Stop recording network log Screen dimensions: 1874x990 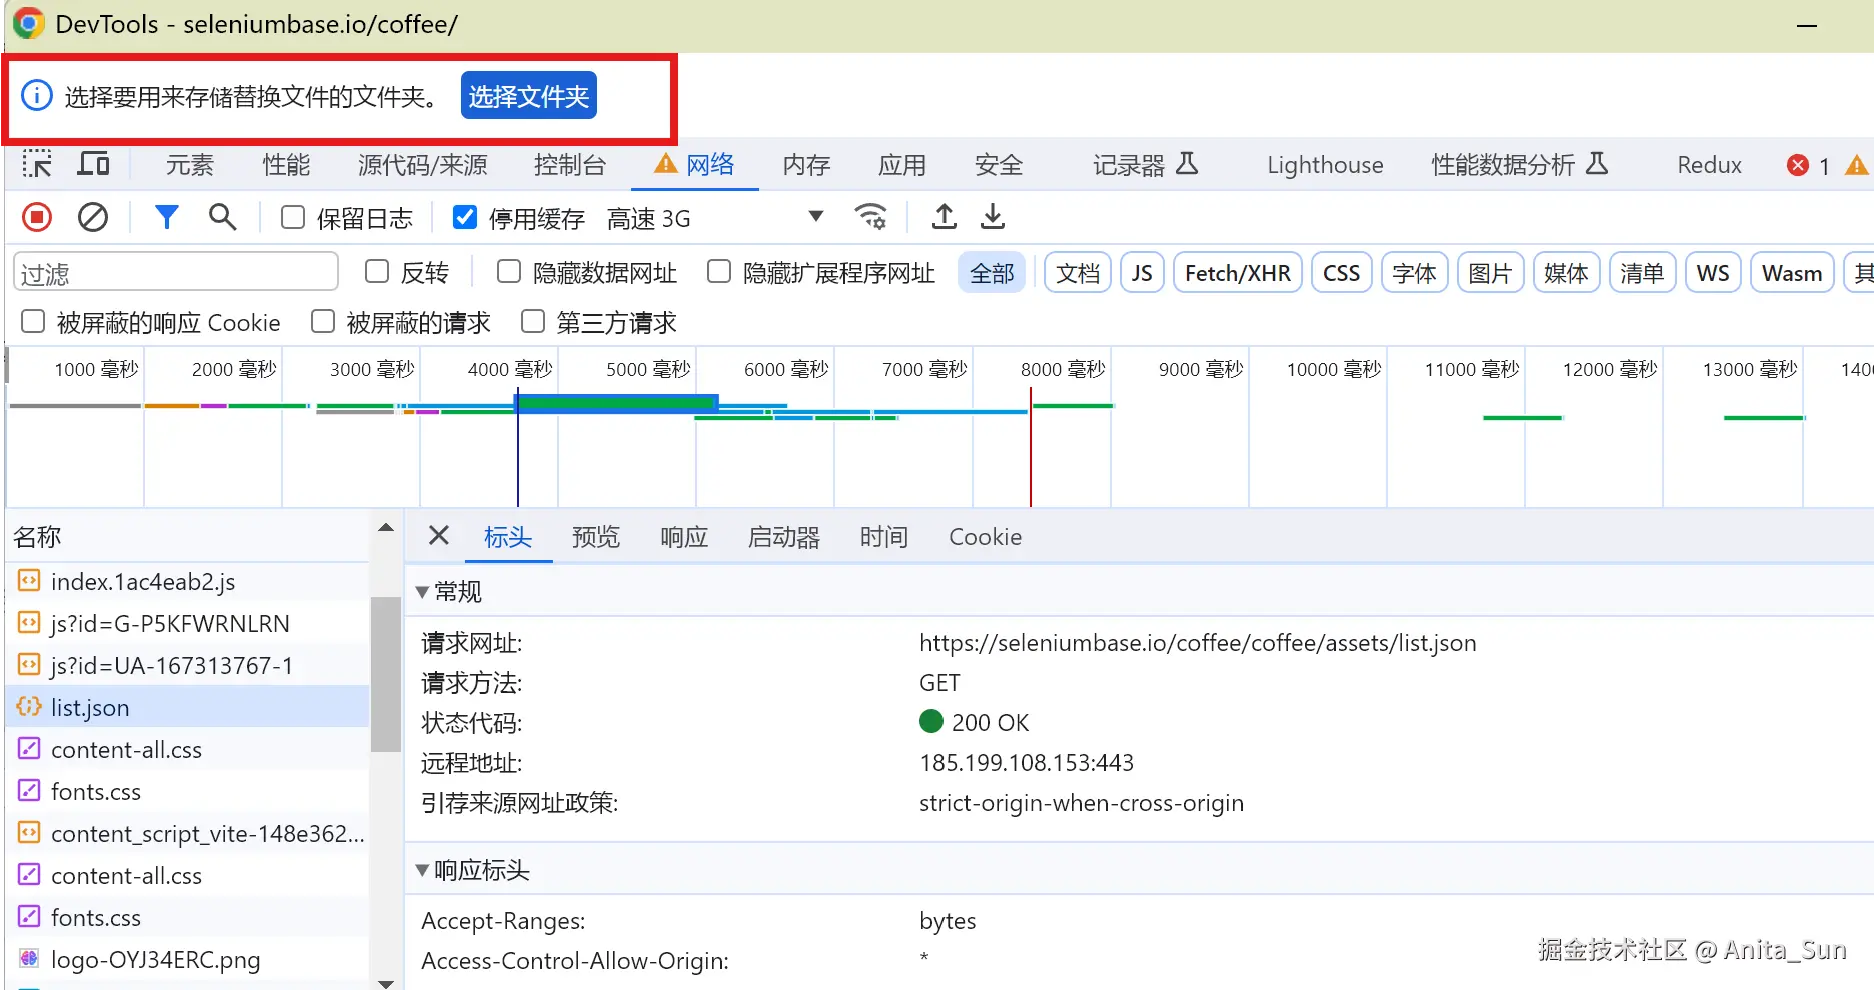click(x=37, y=217)
